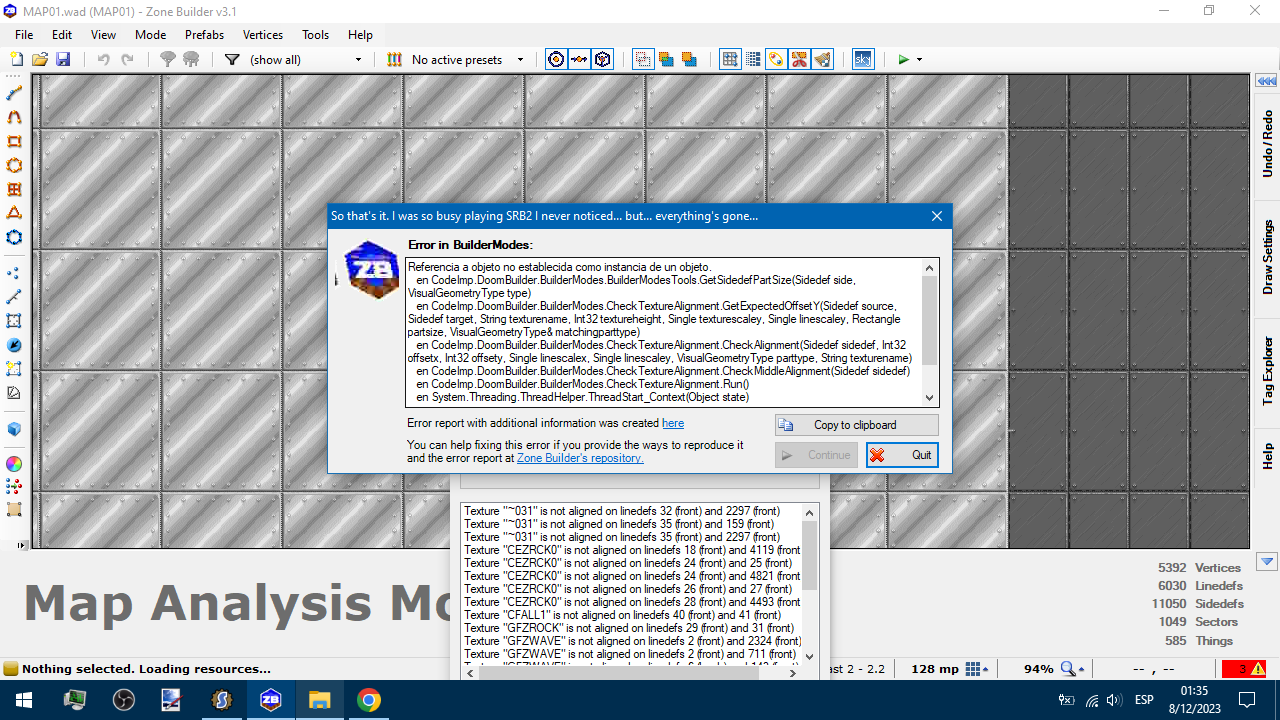
Task: Toggle the blue-orange overlapping squares button
Action: 689,60
